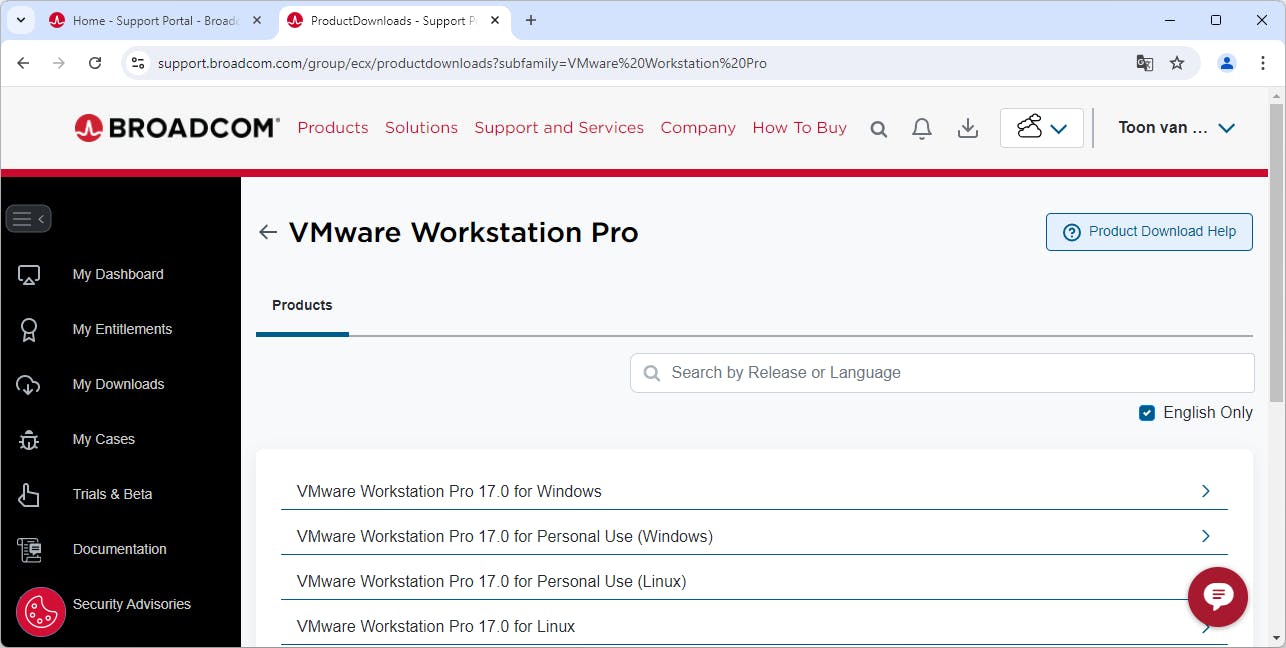The height and width of the screenshot is (648, 1286).
Task: Expand VMware Workstation Pro 17.0 for Windows
Action: click(1205, 491)
